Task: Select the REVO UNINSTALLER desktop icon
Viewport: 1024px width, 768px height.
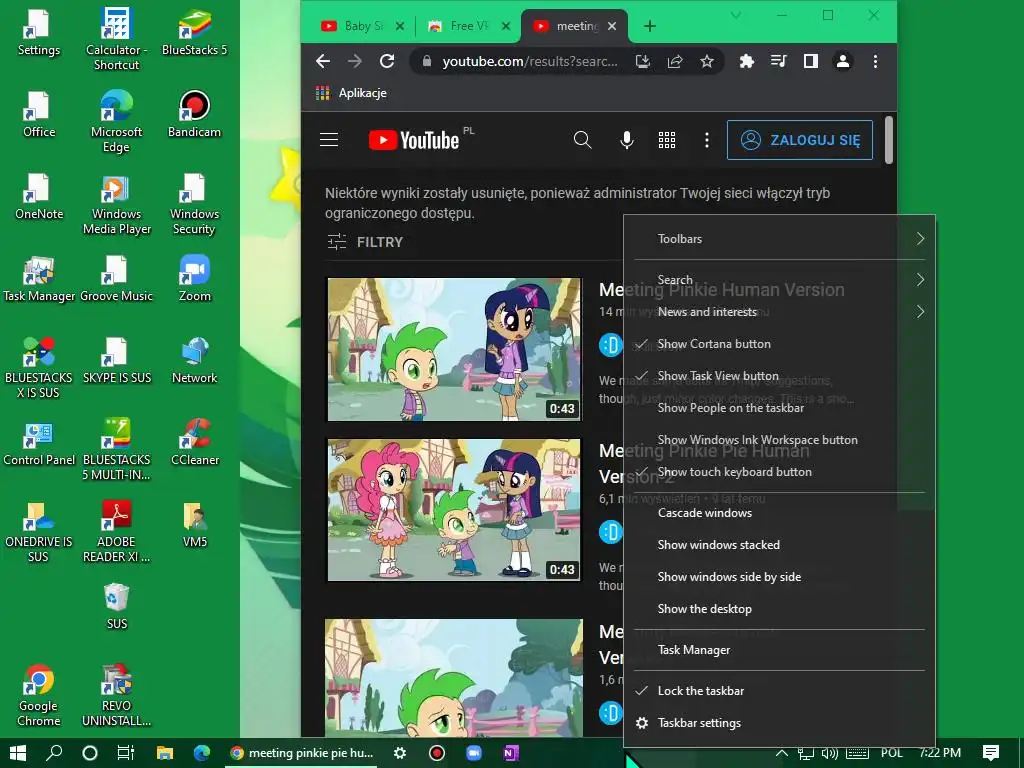Action: (x=116, y=696)
